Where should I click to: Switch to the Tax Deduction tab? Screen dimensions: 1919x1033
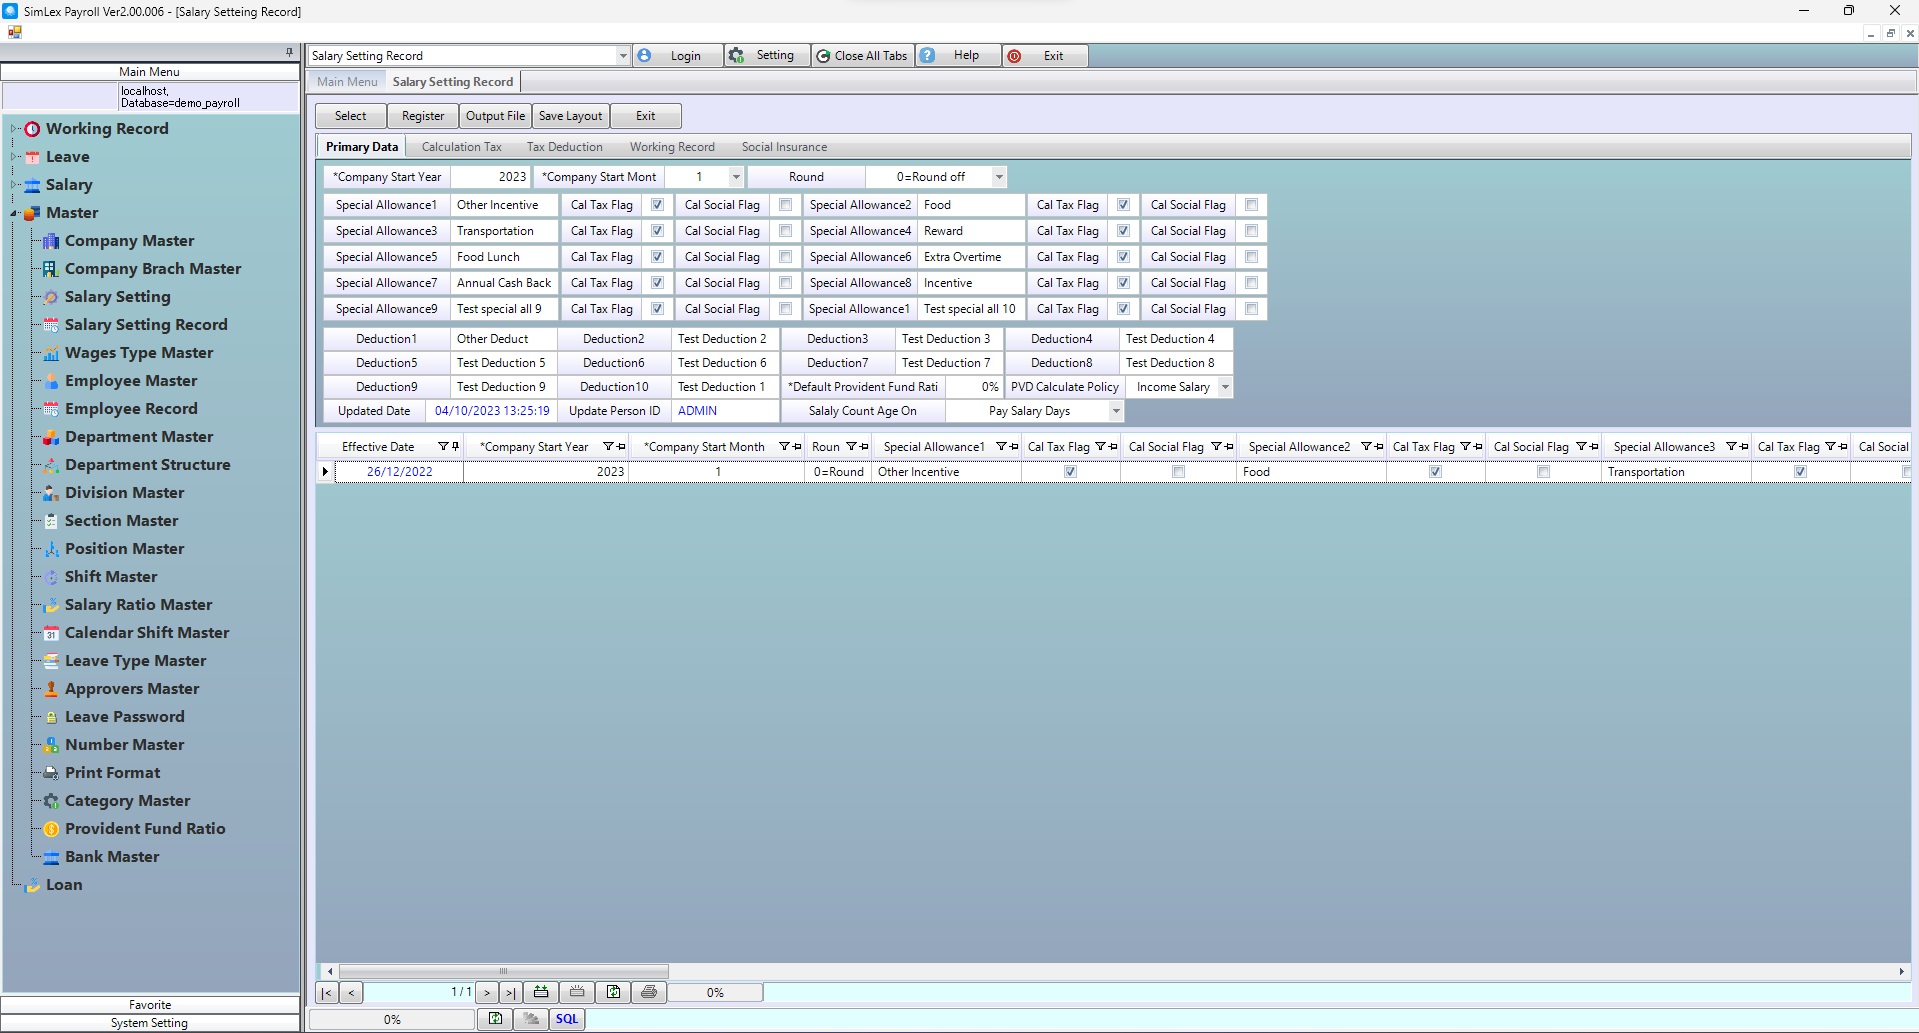click(564, 147)
